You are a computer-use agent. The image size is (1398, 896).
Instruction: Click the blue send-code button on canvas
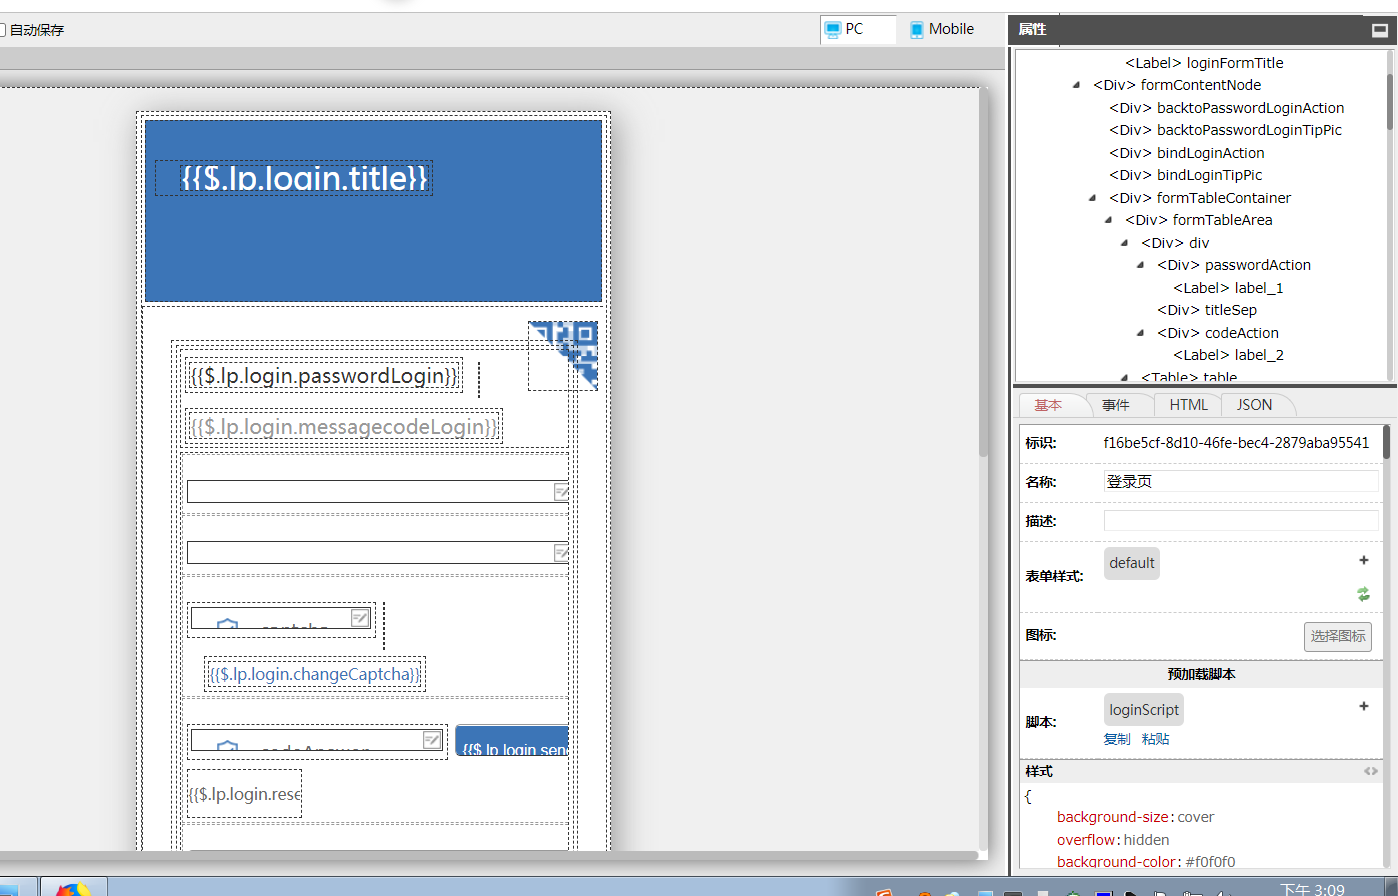tap(511, 741)
